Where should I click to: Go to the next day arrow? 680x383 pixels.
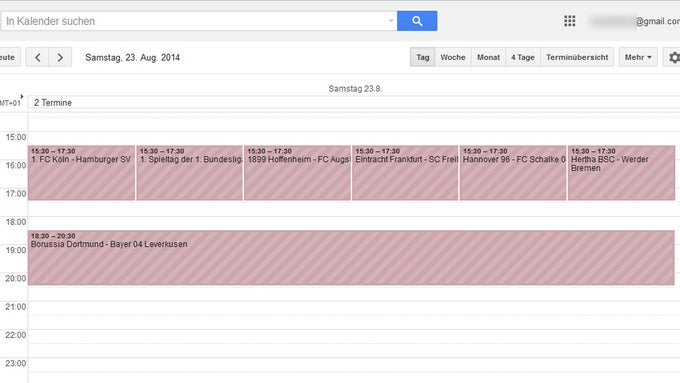point(60,57)
